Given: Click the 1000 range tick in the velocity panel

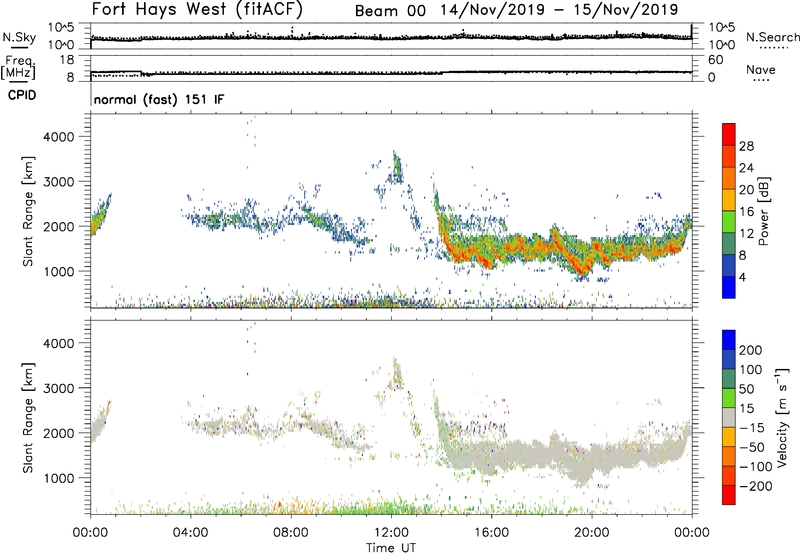Looking at the screenshot, I should click(58, 478).
